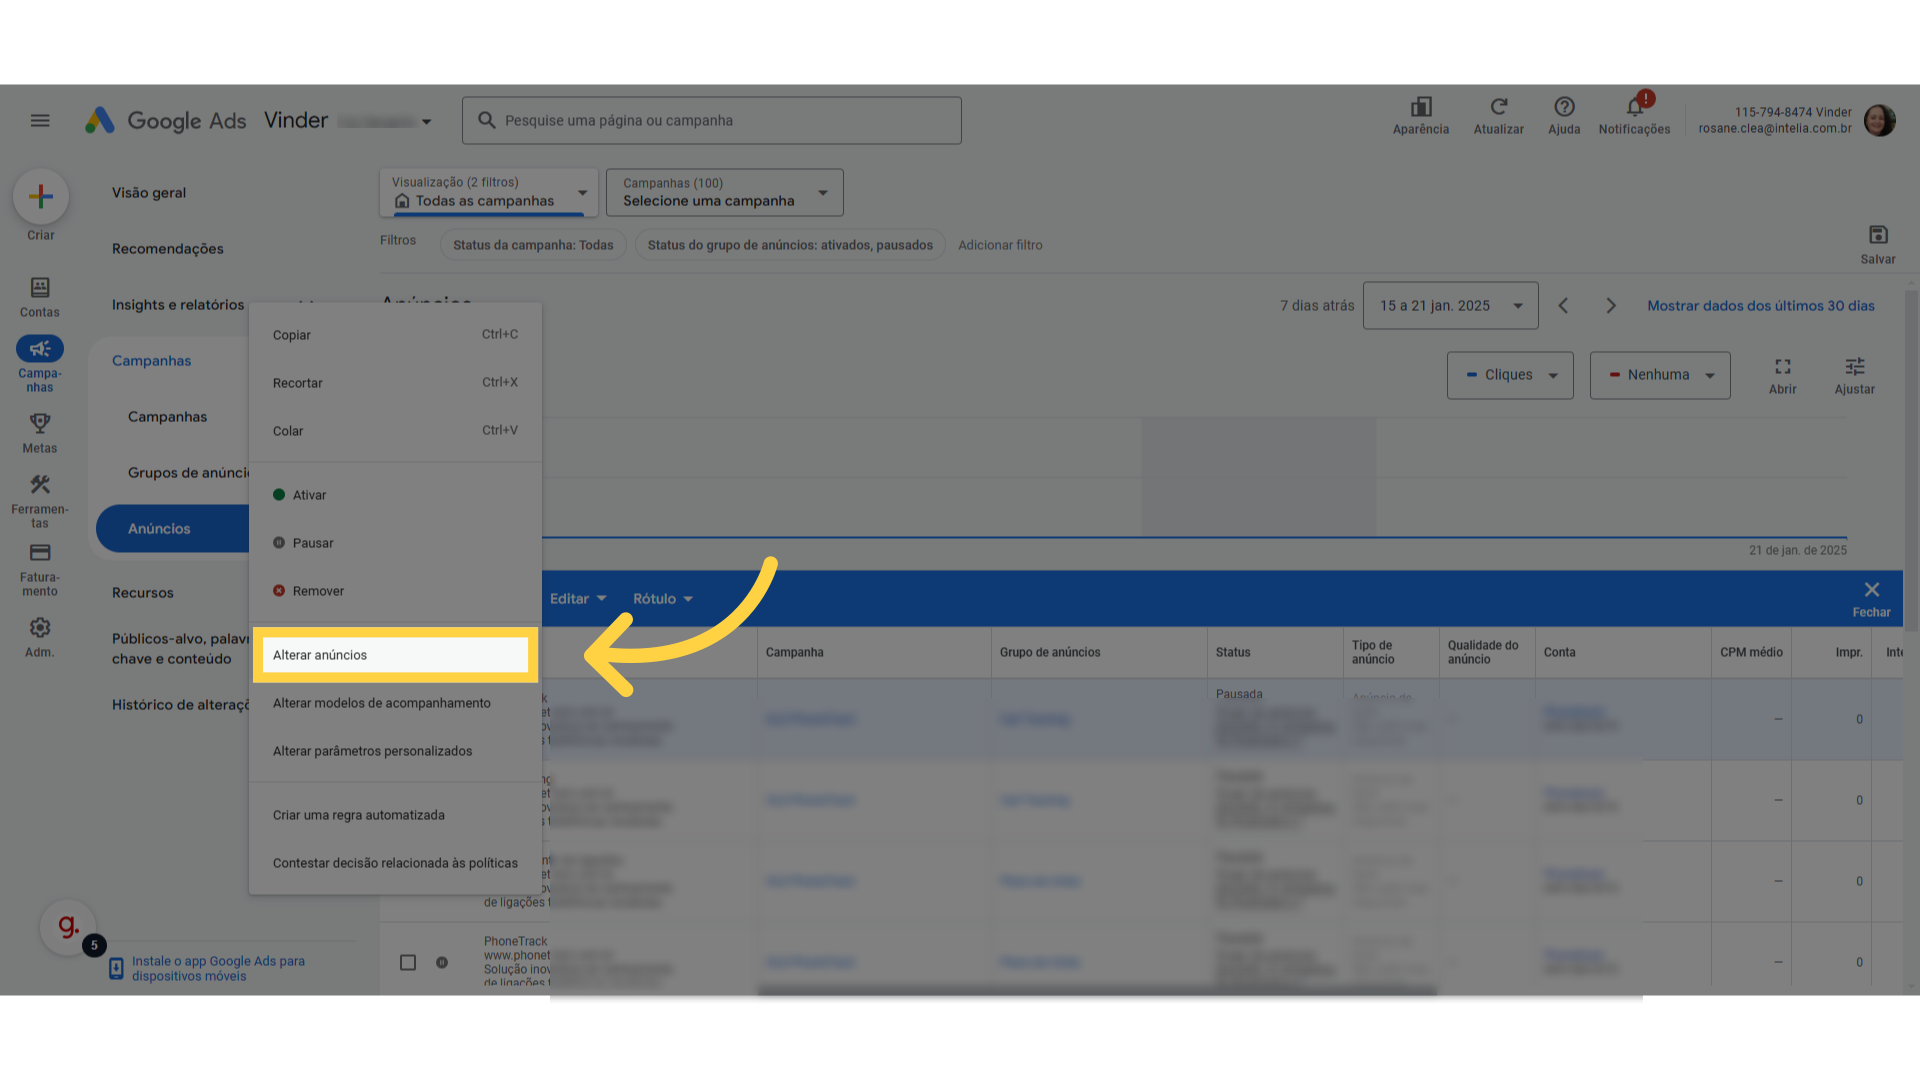Screen dimensions: 1920x1080
Task: Click the Adicionar filtro link
Action: click(1000, 245)
